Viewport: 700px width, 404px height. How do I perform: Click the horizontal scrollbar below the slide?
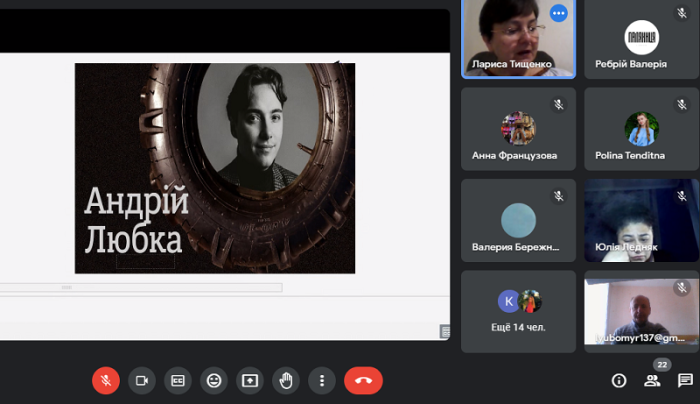tap(140, 288)
